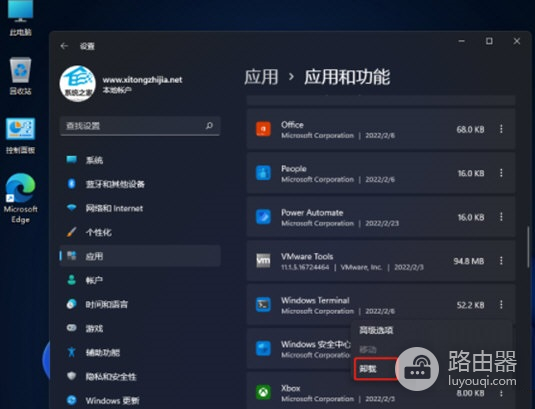Screen dimensions: 535x409
Task: Click the VMware Tools app name
Action: (307, 257)
